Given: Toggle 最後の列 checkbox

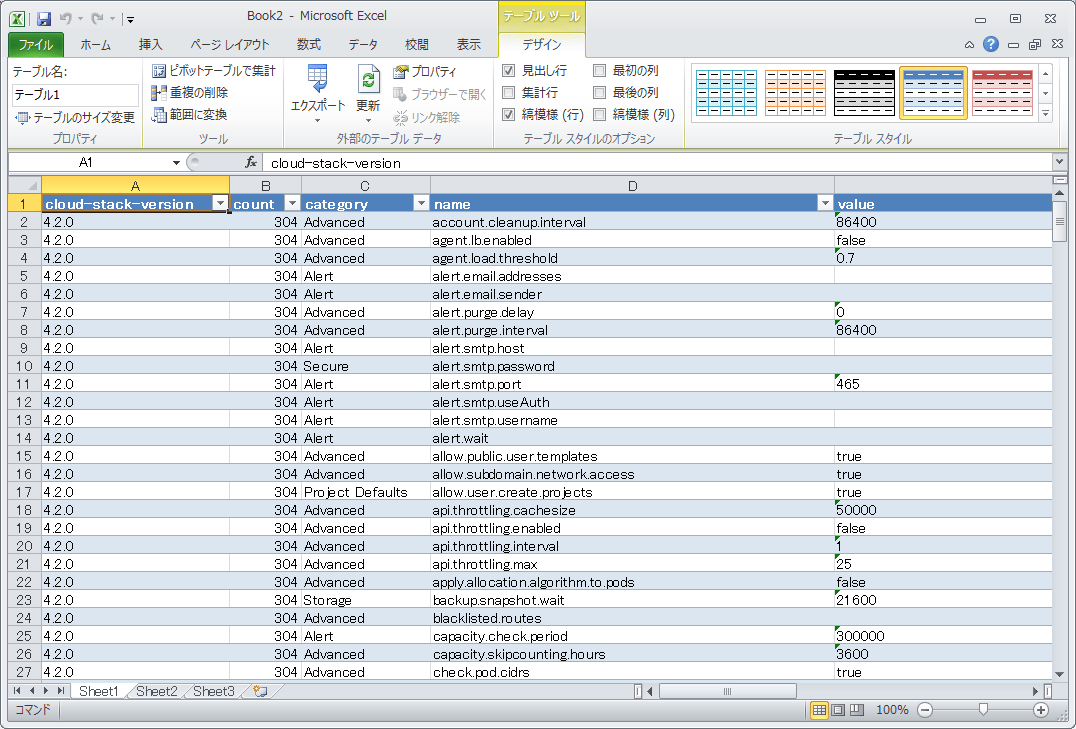Looking at the screenshot, I should [x=599, y=92].
